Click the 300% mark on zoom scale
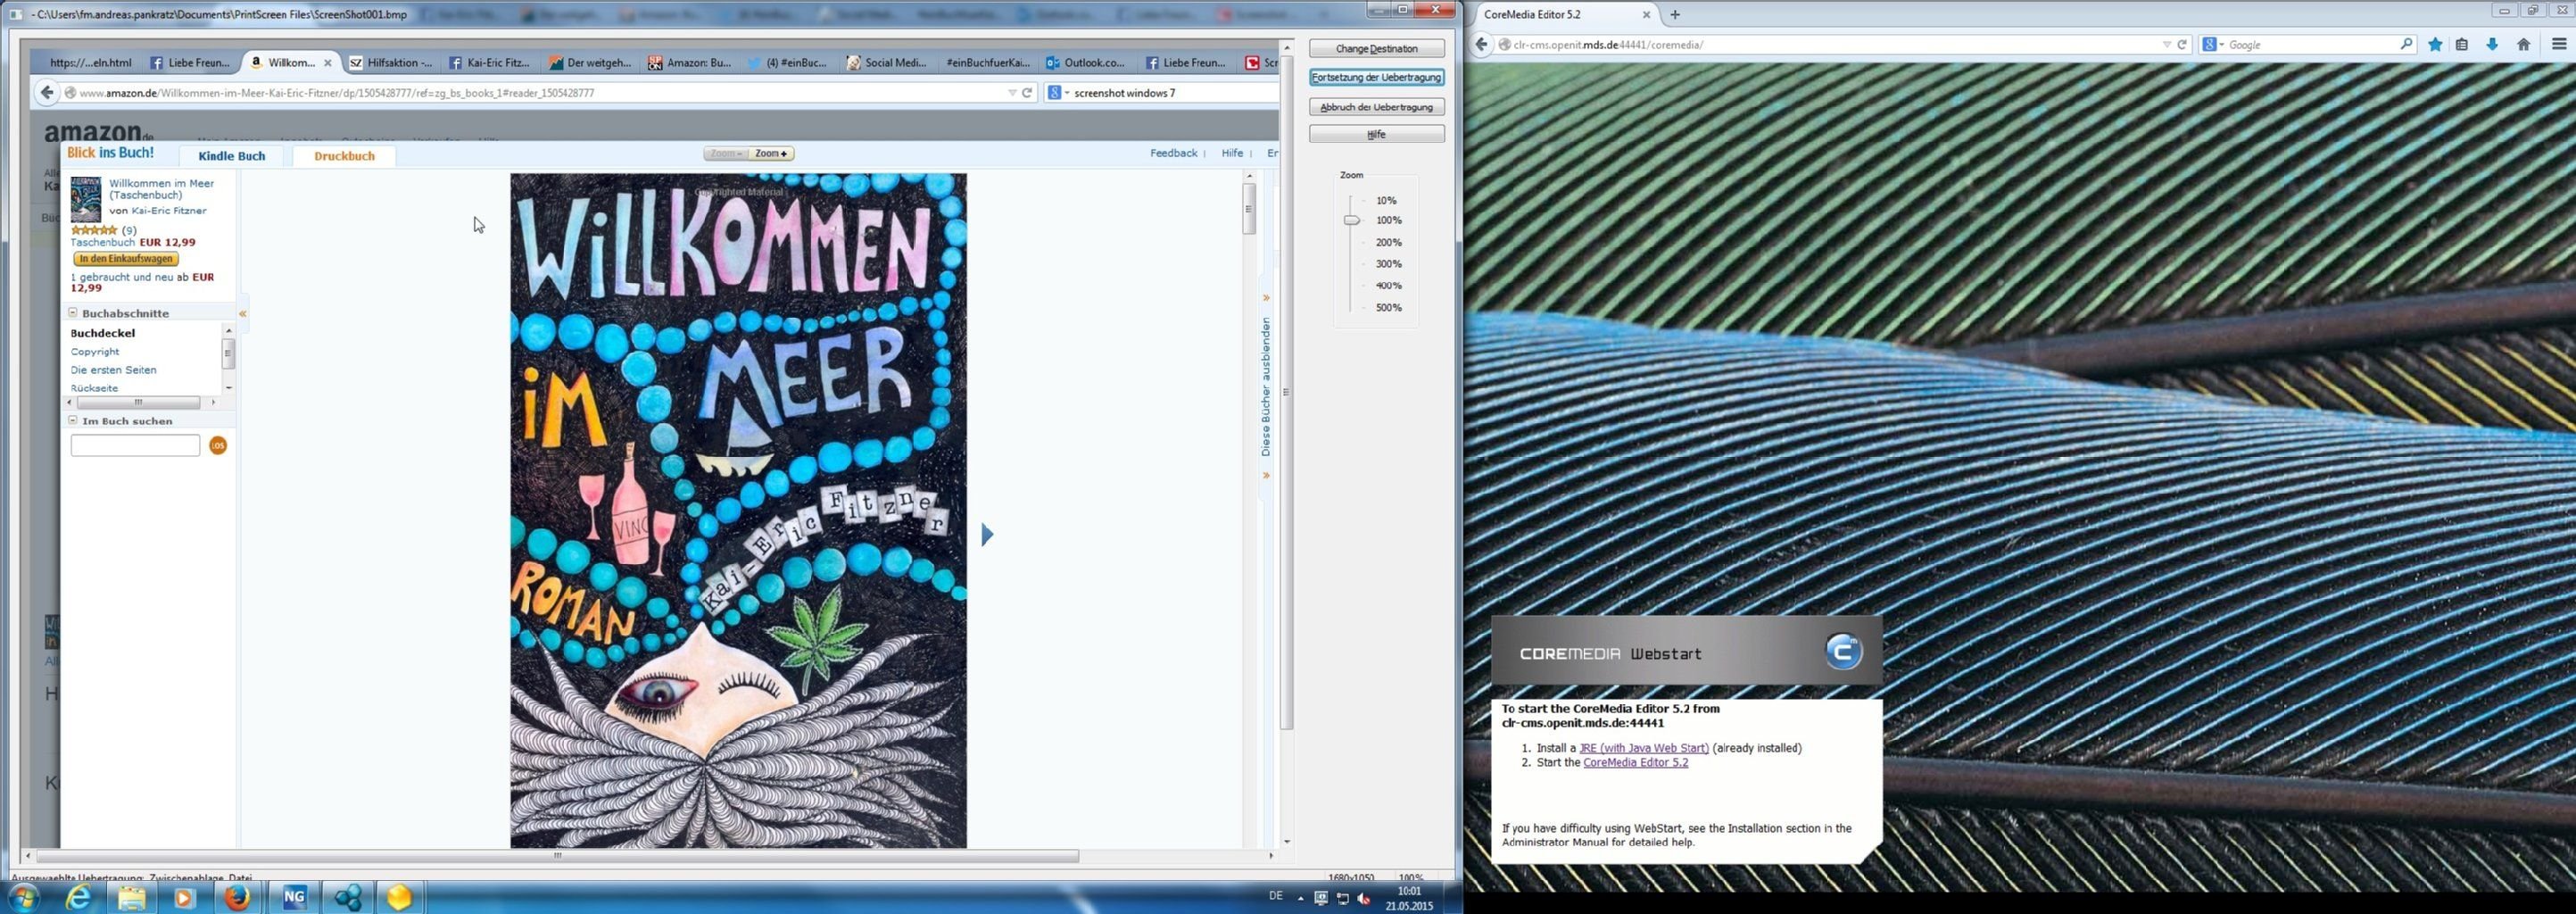This screenshot has height=914, width=2576. point(1388,264)
